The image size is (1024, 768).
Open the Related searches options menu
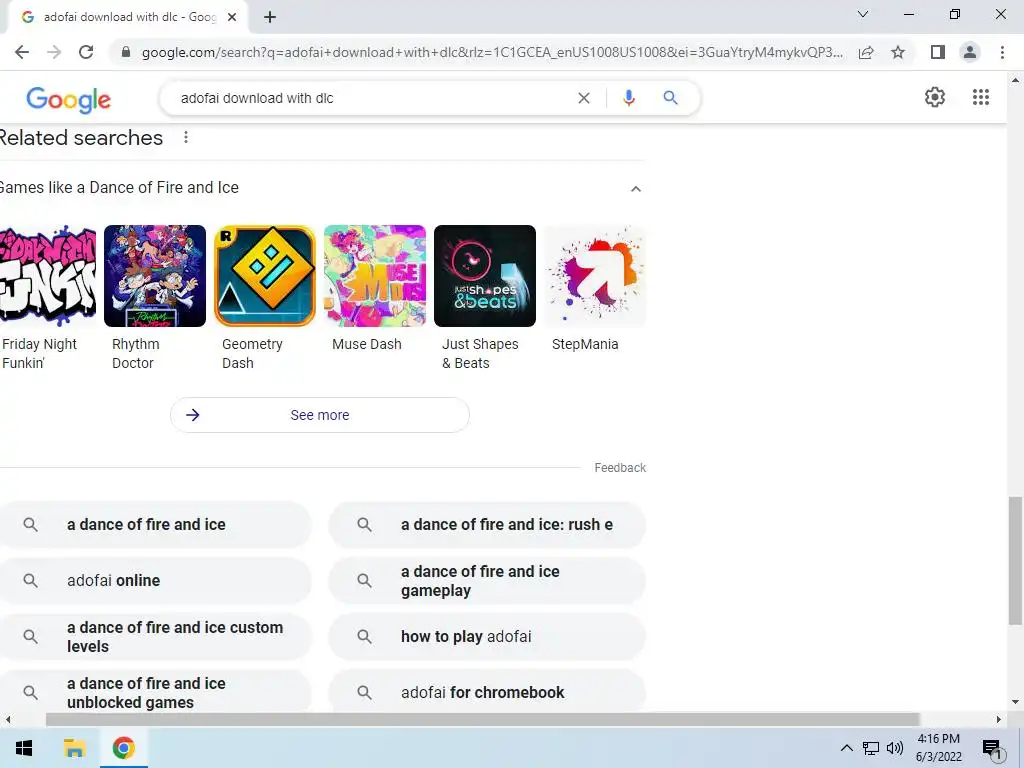186,137
